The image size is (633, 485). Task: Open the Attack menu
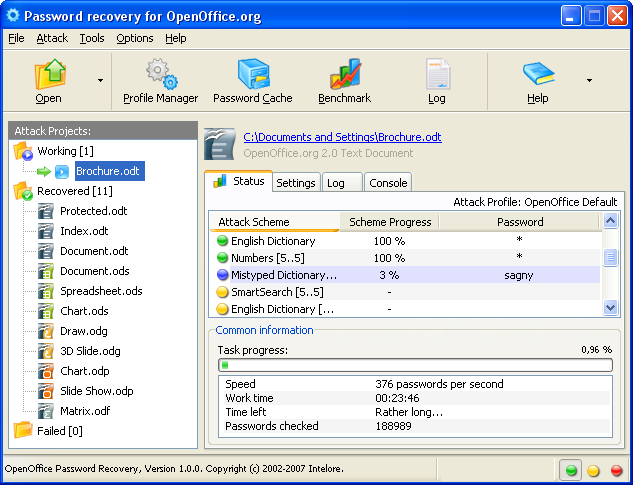pos(52,38)
